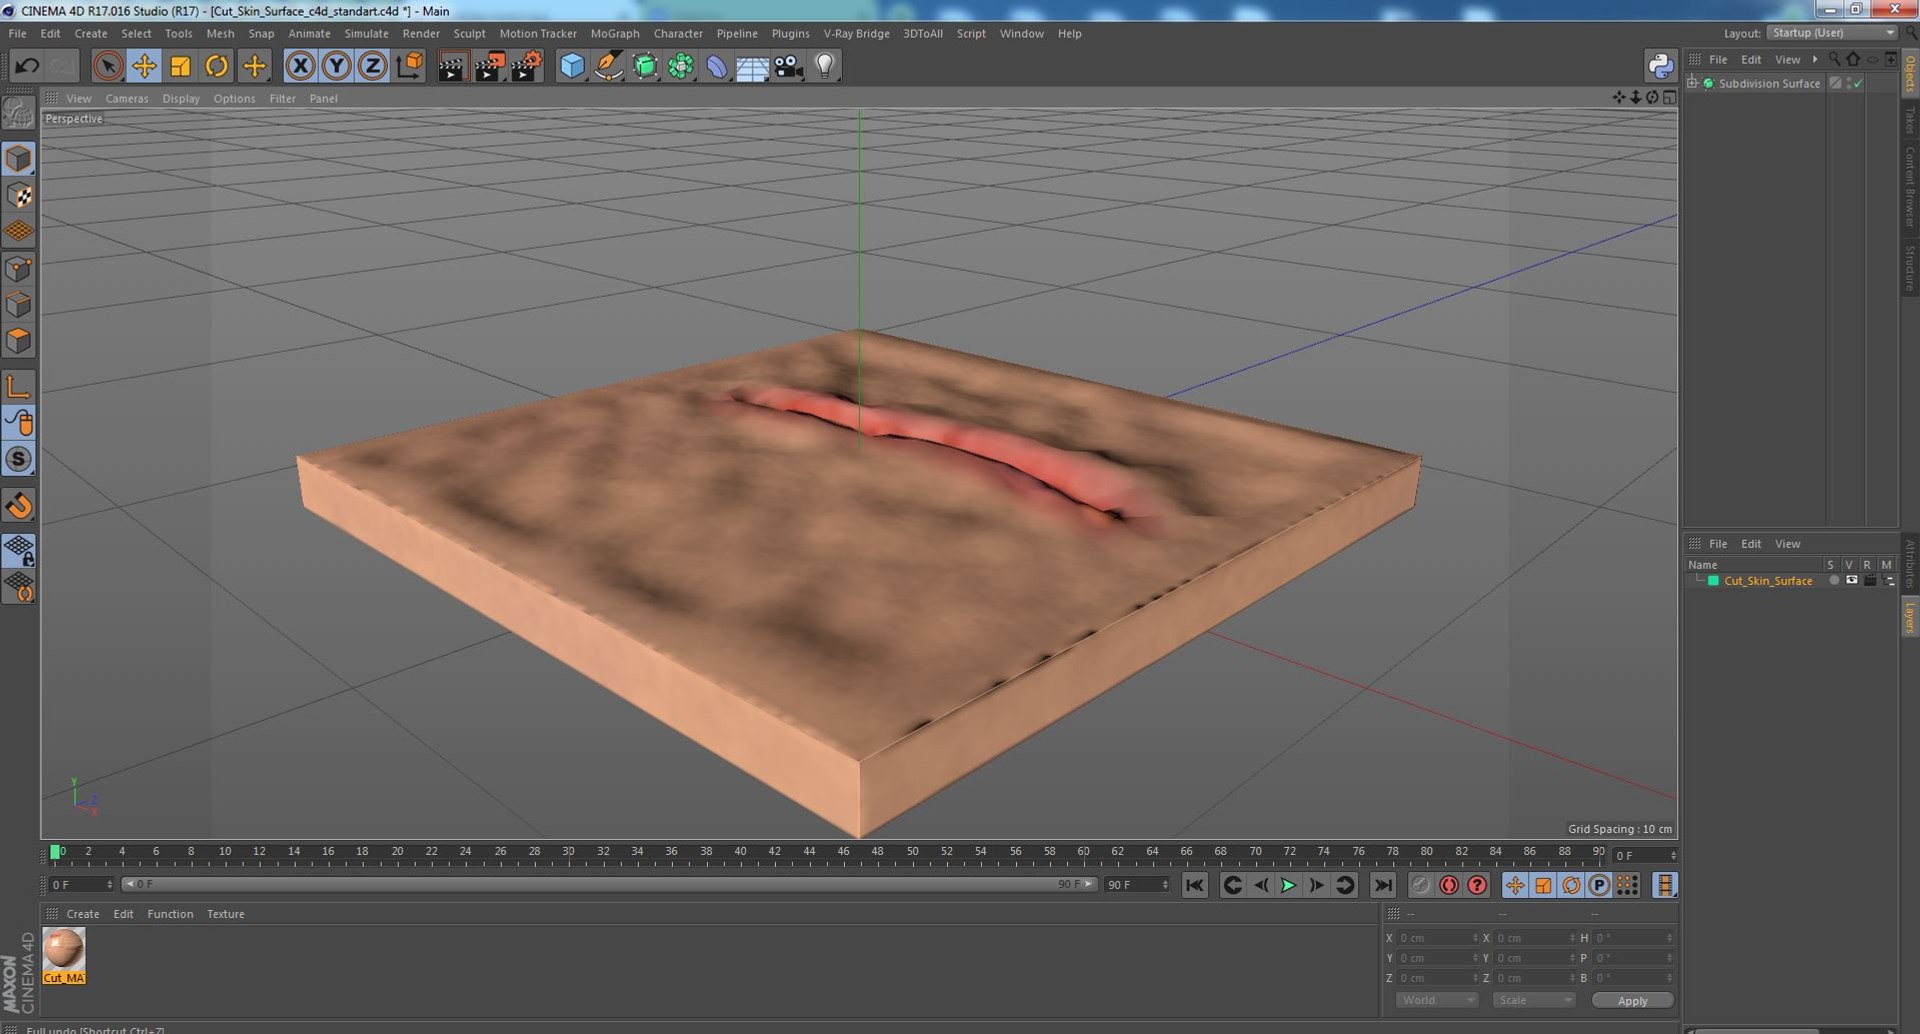The image size is (1920, 1034).
Task: Activate the Move tool
Action: coord(144,67)
